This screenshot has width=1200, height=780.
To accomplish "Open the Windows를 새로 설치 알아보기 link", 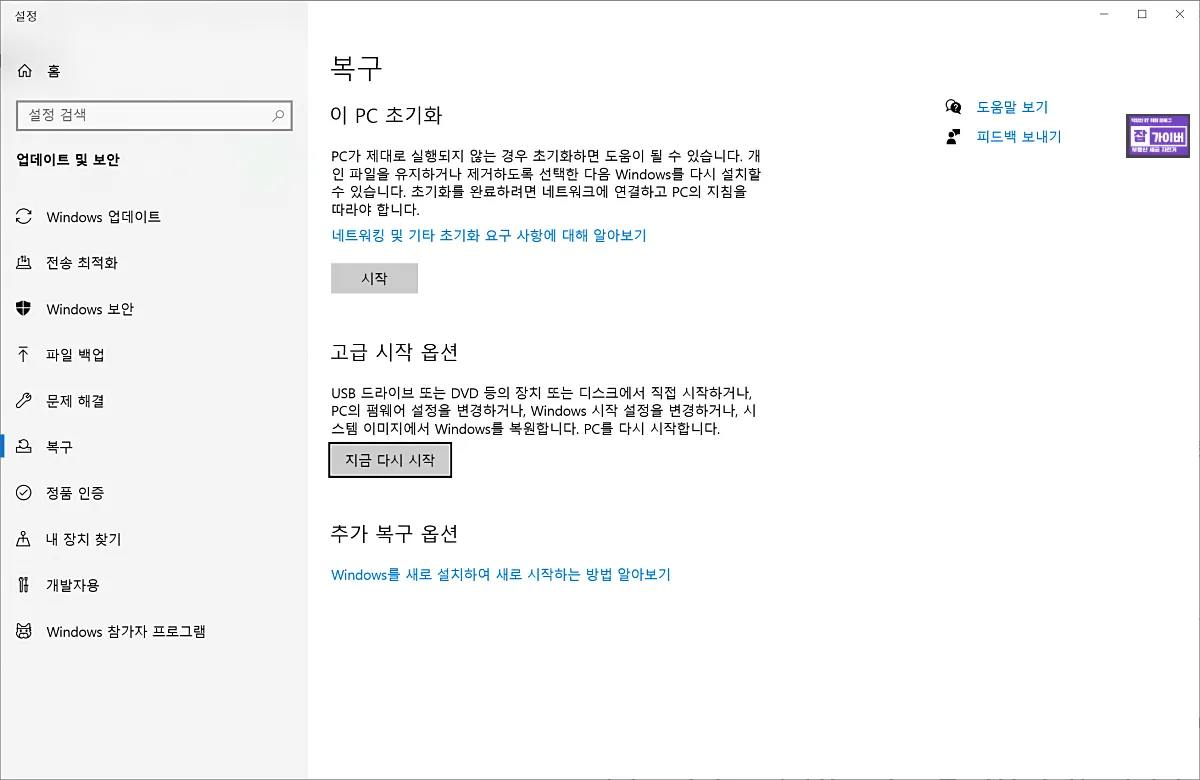I will point(501,575).
